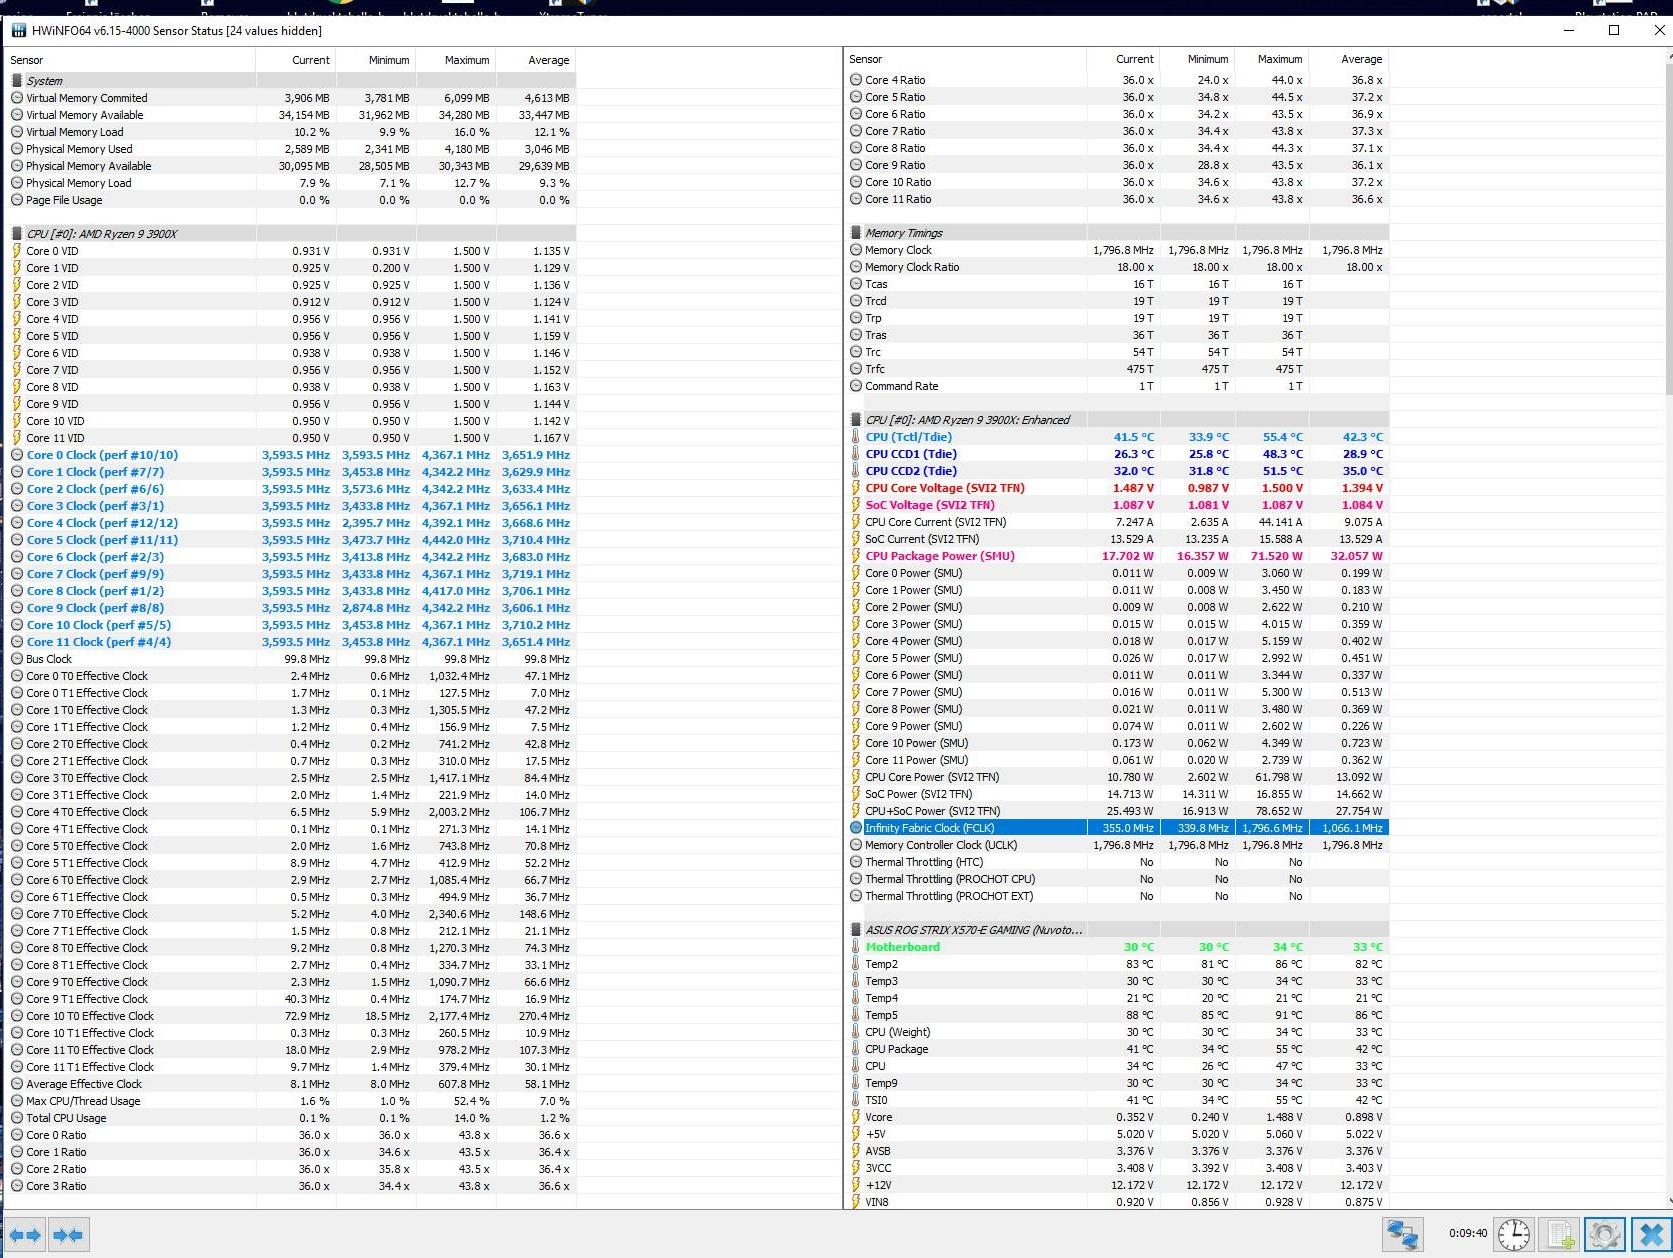Click the expand-columns arrows button at bottom left
This screenshot has width=1673, height=1258.
pos(25,1235)
